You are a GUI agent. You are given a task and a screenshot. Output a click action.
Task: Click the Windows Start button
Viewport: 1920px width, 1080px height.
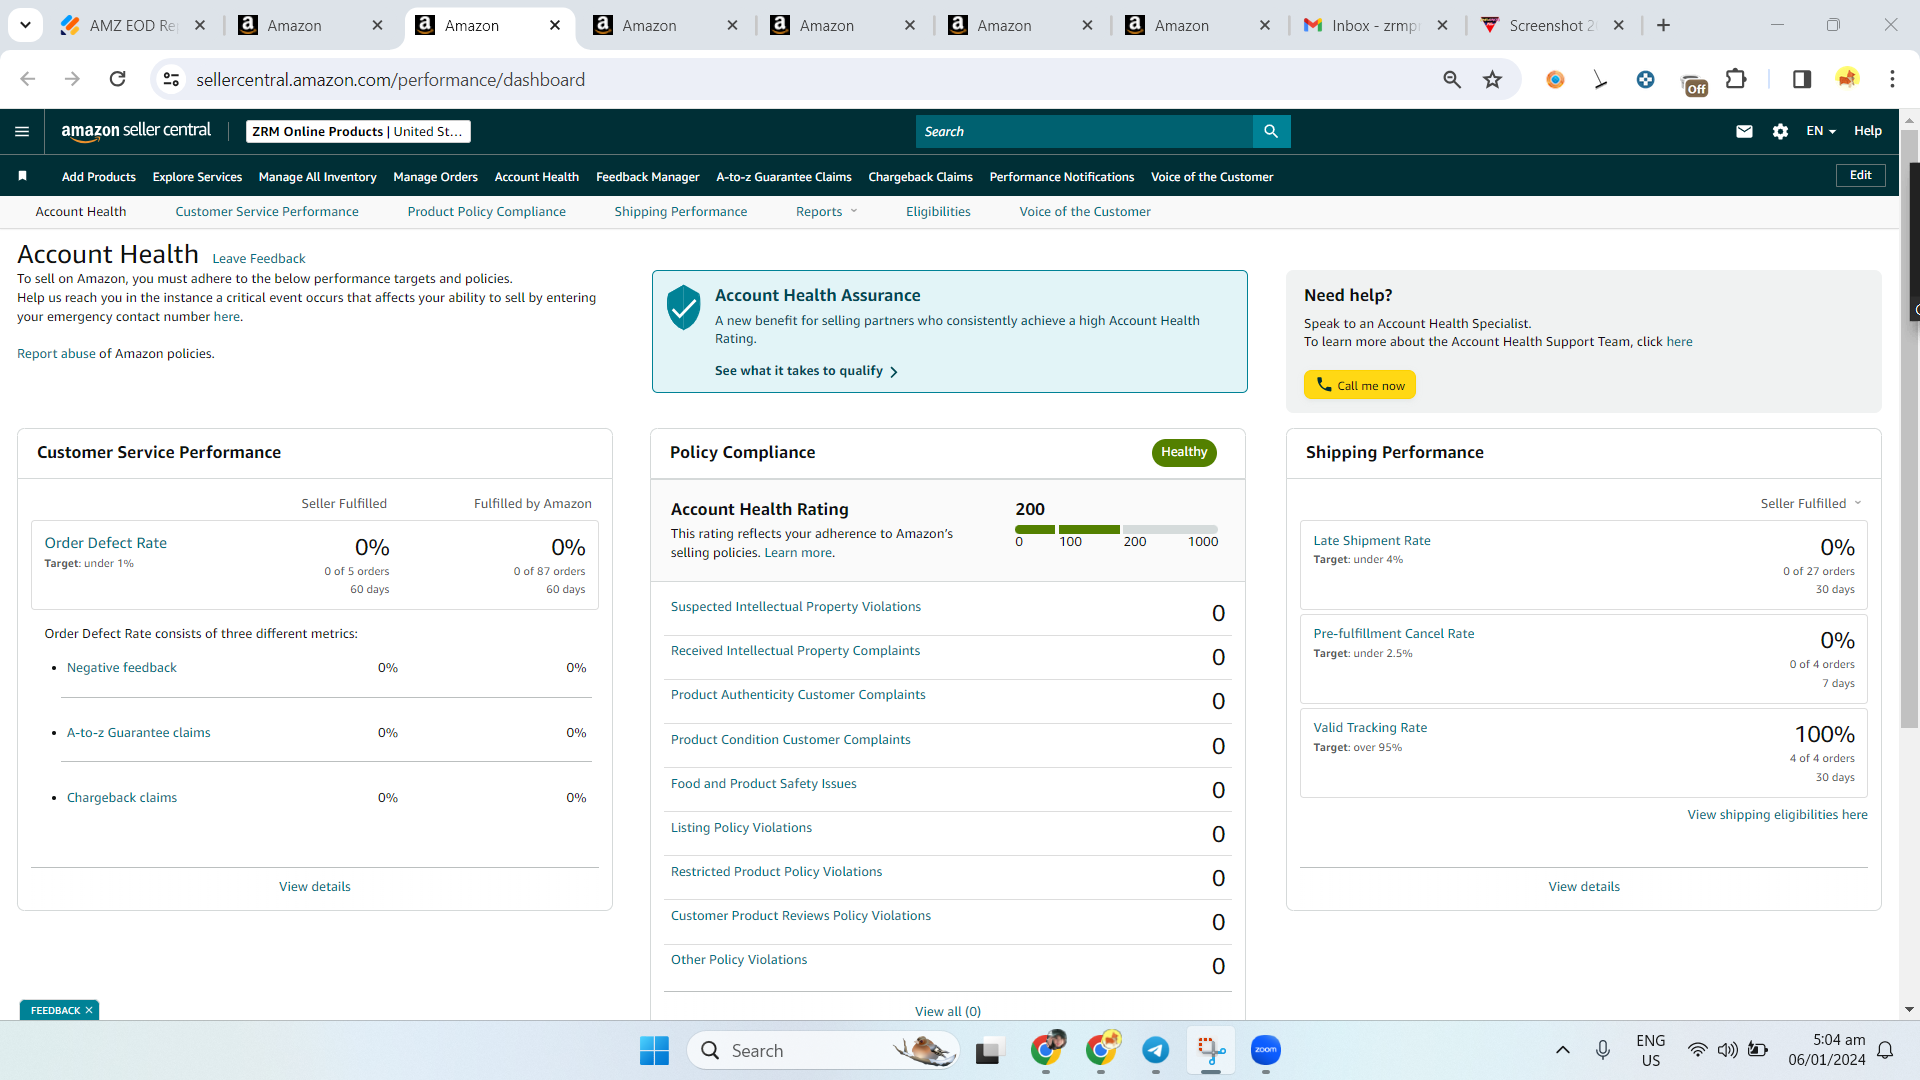coord(654,1050)
